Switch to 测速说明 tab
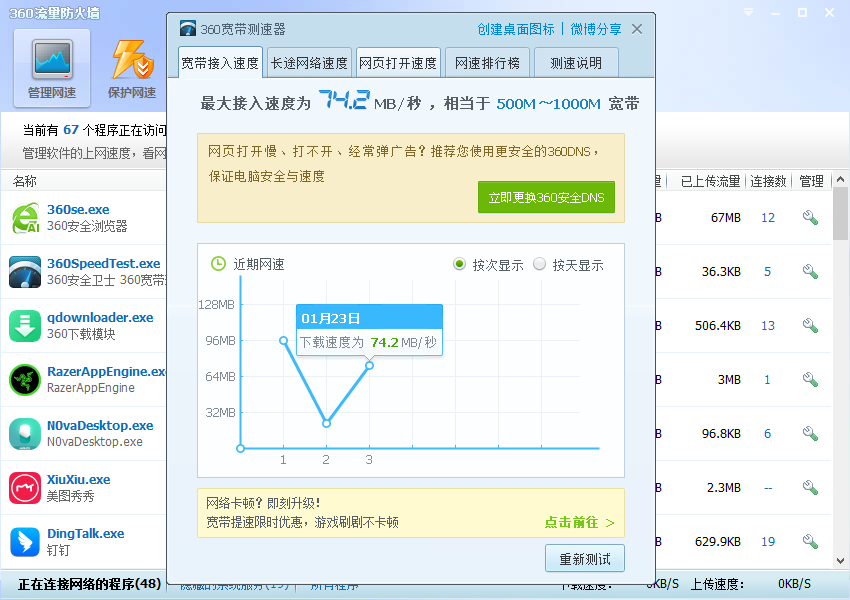The image size is (850, 600). coord(576,63)
